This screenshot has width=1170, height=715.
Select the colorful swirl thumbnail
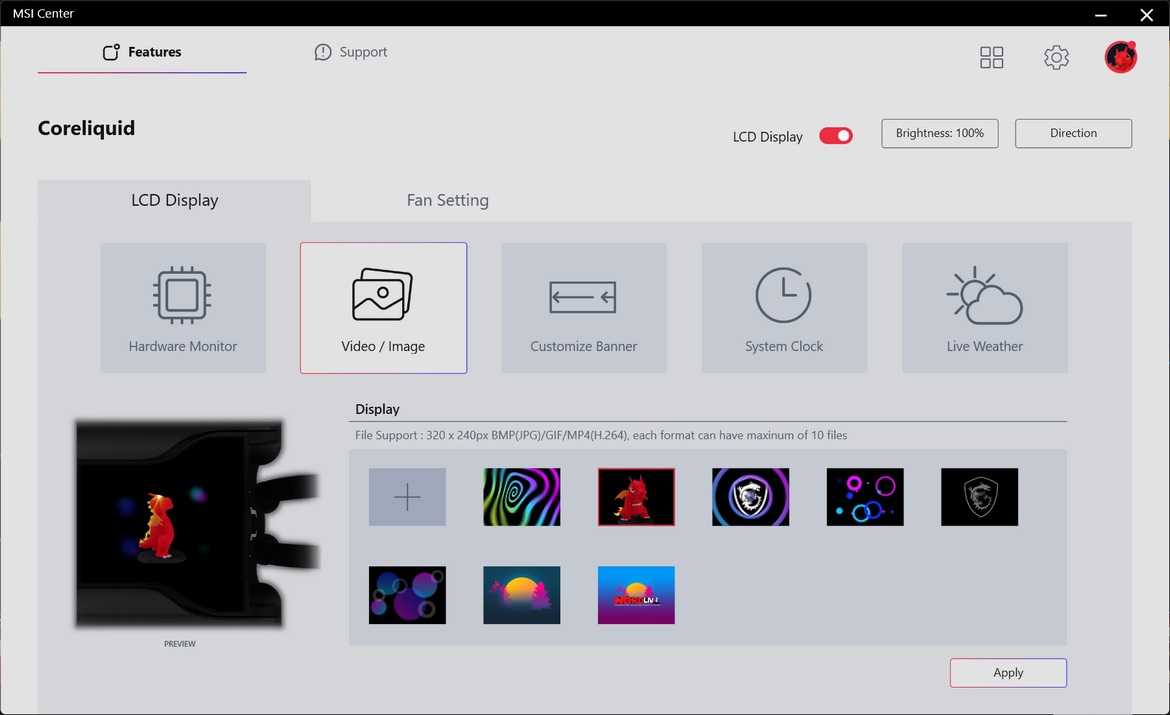[522, 497]
